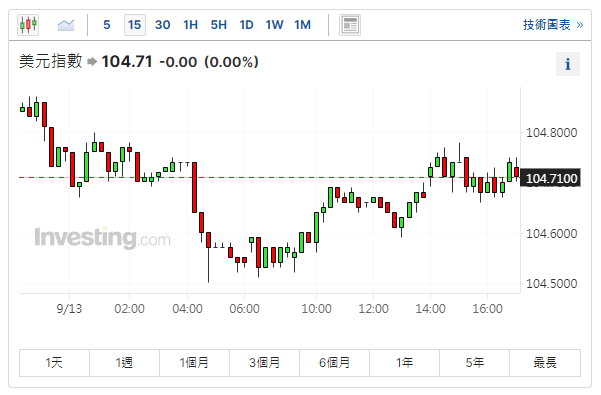Switch to area line chart type
This screenshot has height=395, width=601.
pos(66,25)
